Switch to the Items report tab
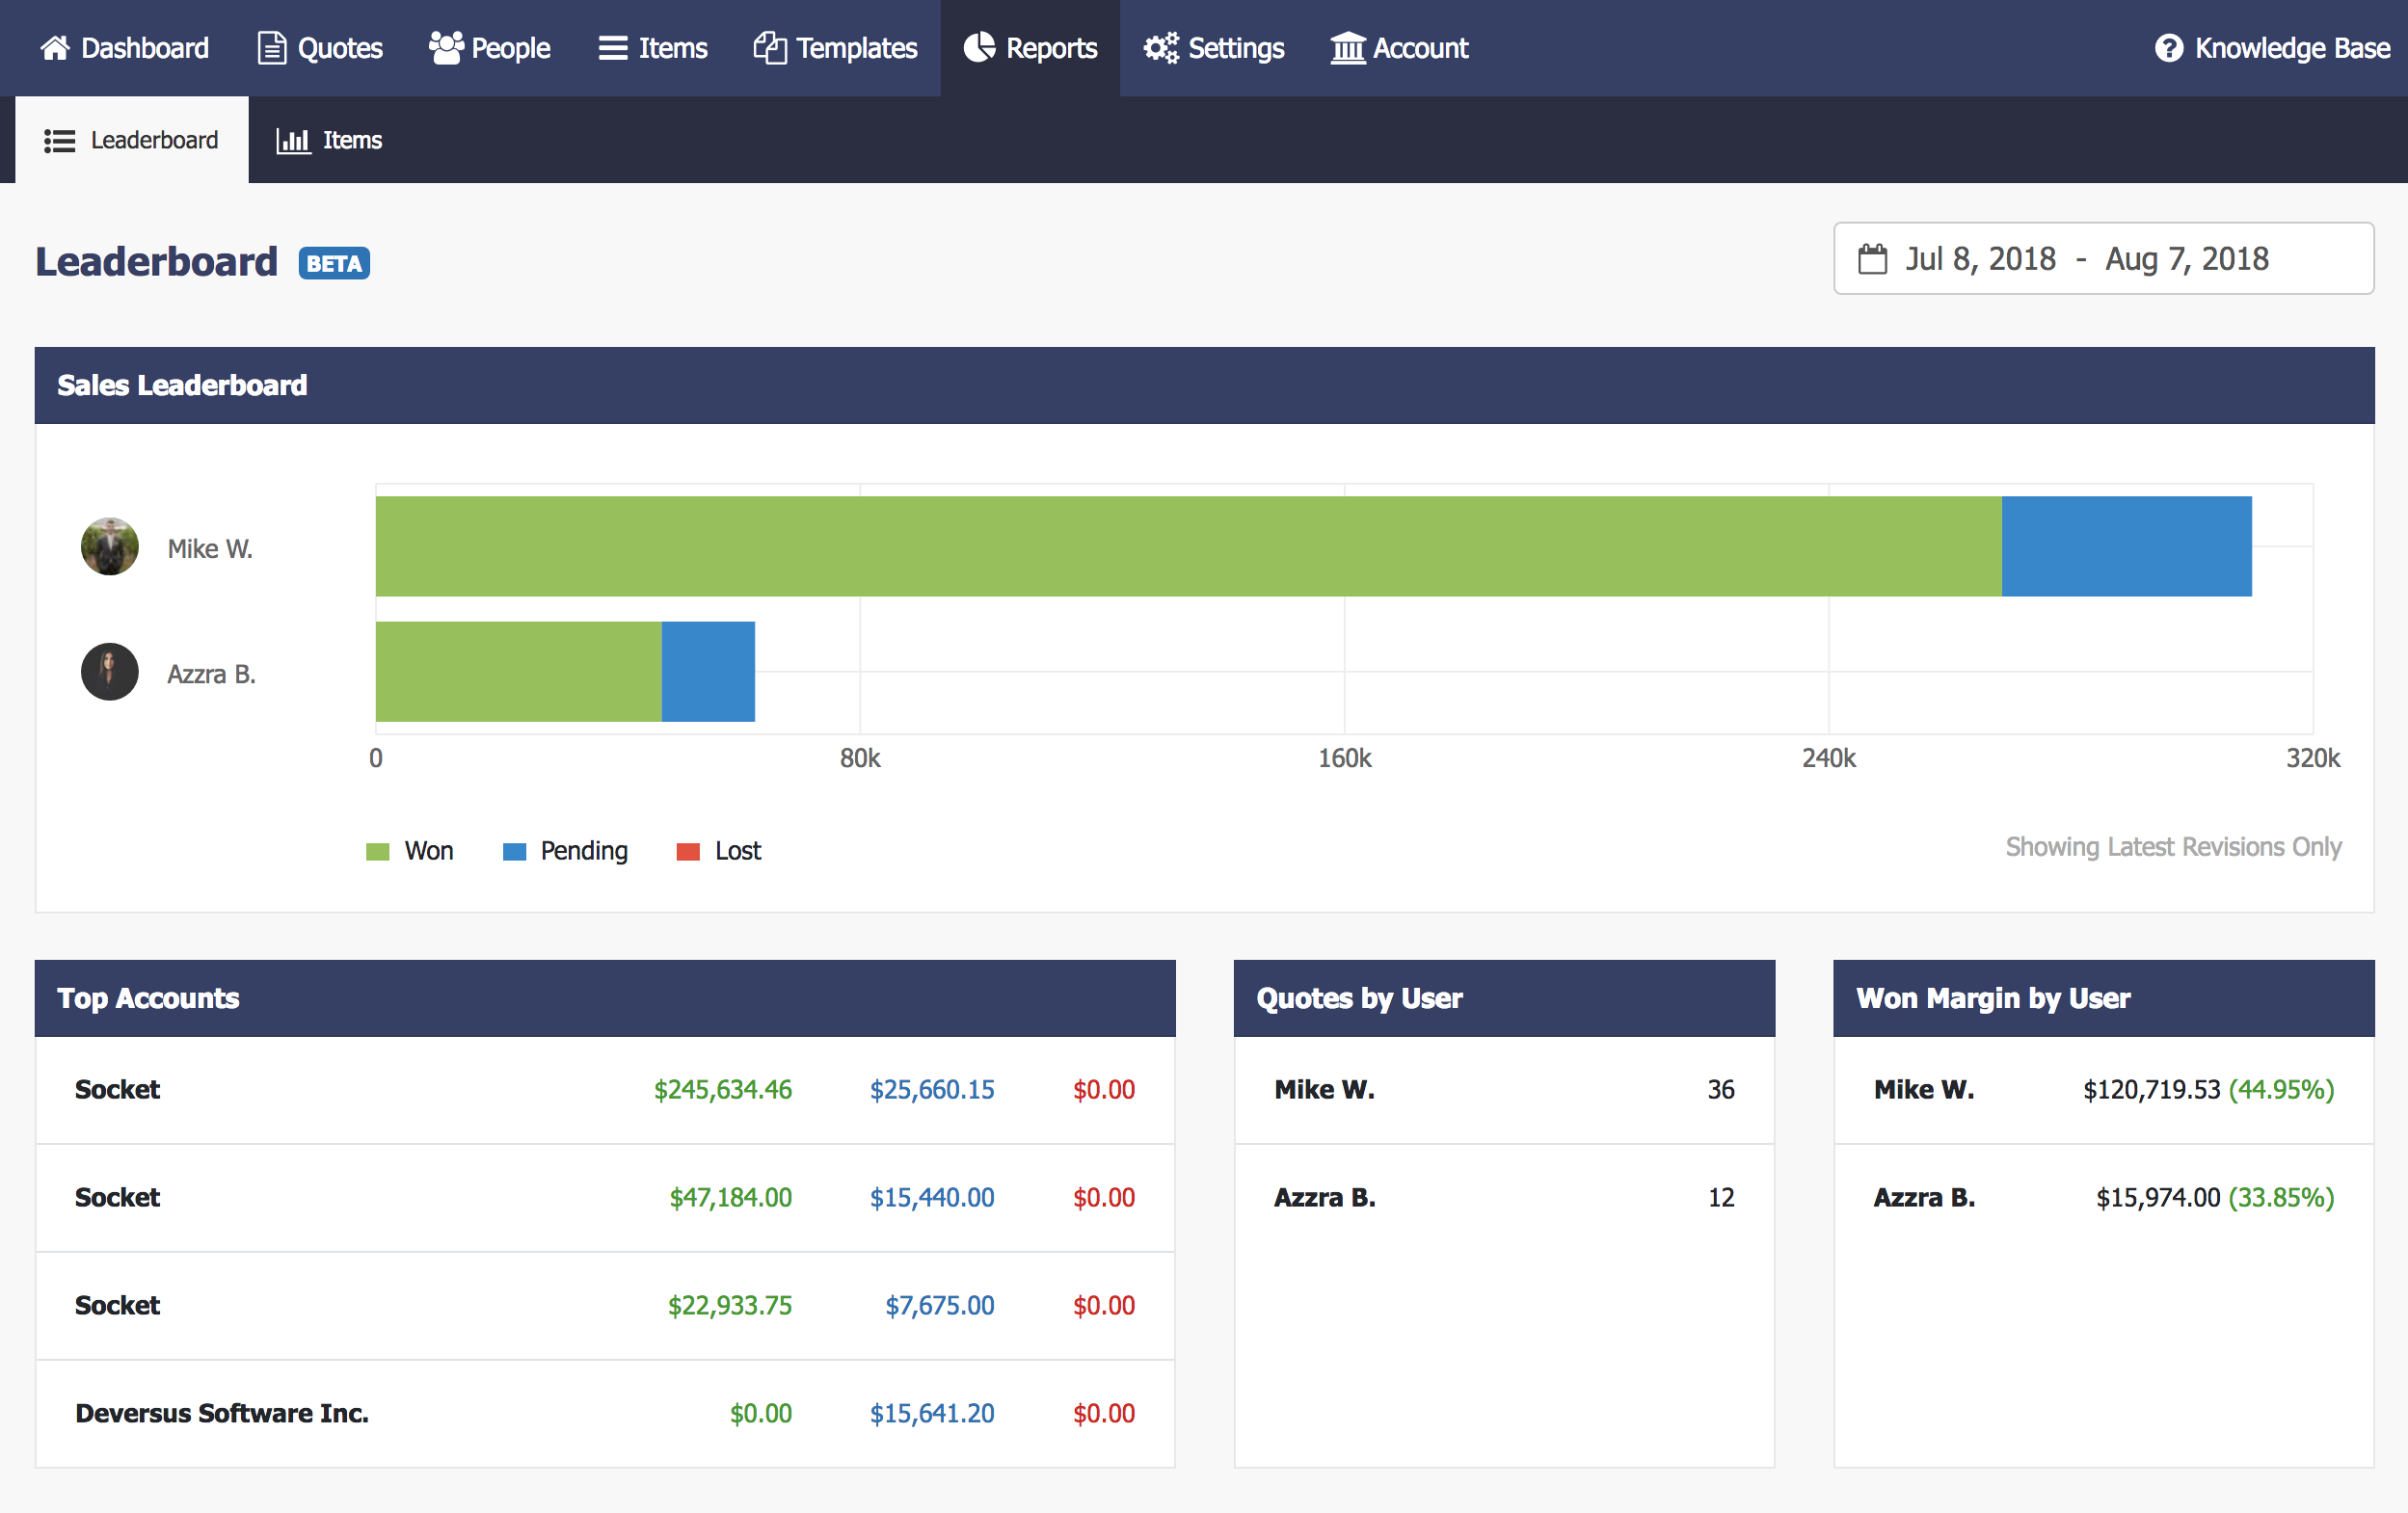The height and width of the screenshot is (1513, 2408). 330,140
